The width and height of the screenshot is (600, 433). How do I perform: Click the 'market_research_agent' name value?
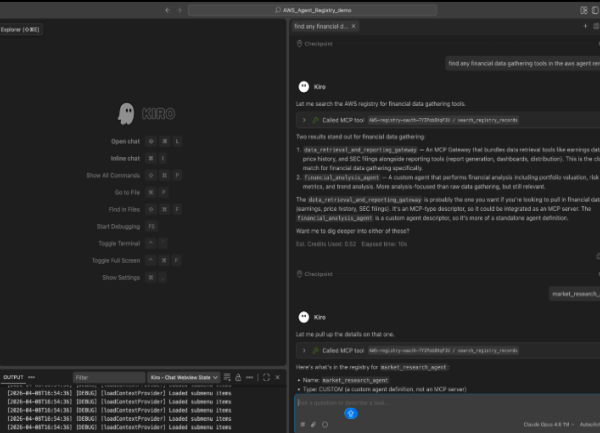(355, 380)
